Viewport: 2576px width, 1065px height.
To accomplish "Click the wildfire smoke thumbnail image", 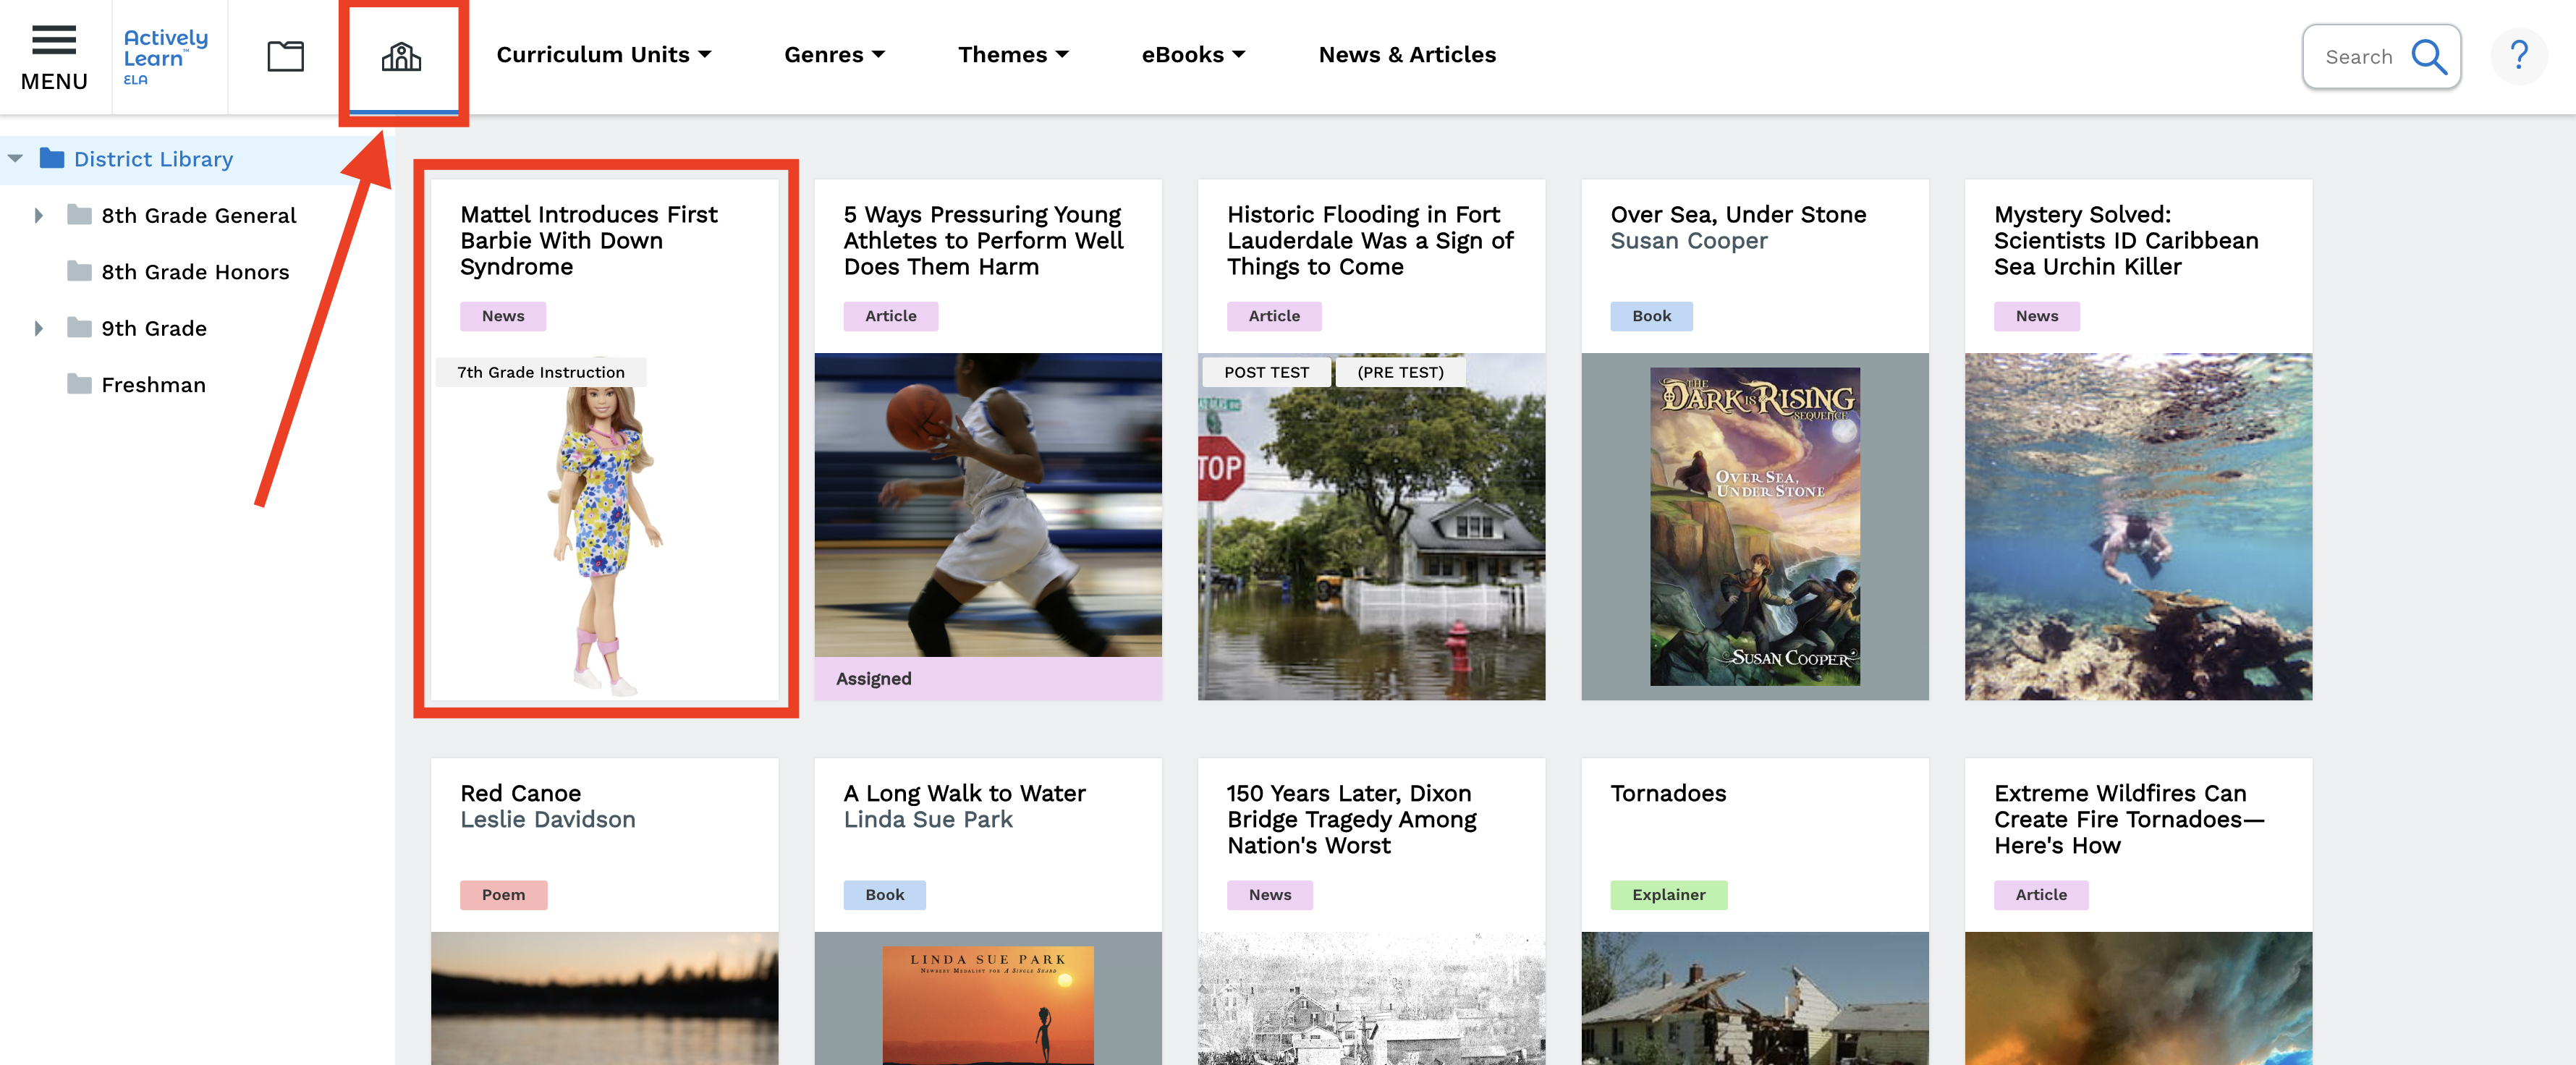I will (2138, 998).
